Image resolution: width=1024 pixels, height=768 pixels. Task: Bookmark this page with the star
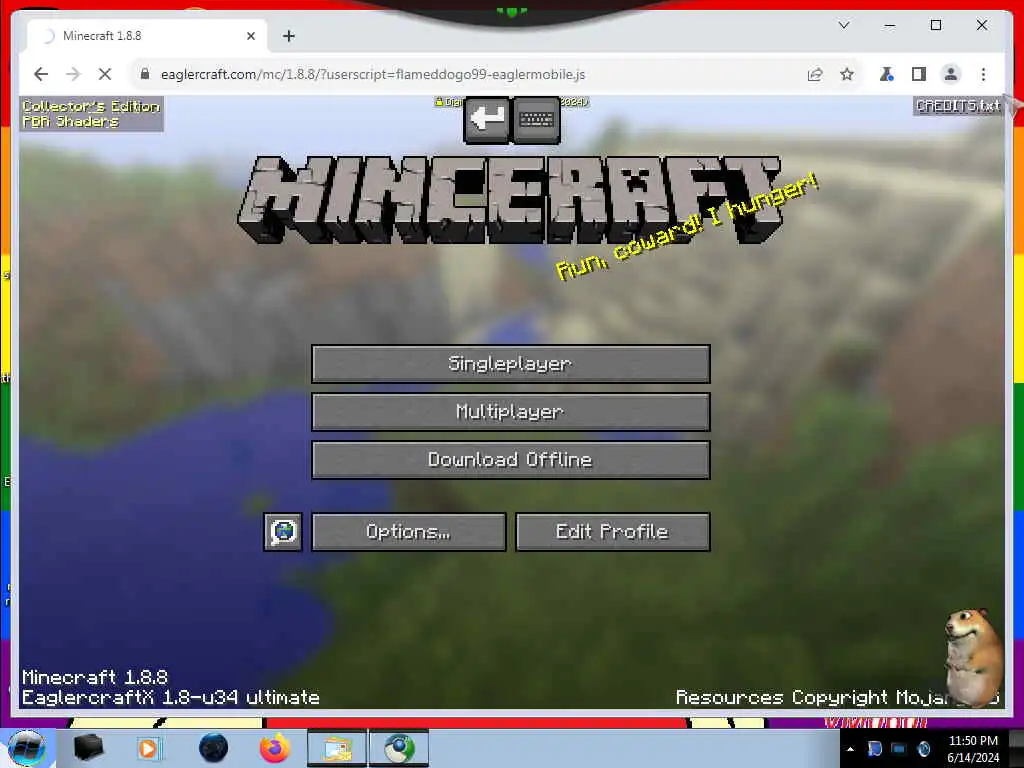[x=847, y=74]
